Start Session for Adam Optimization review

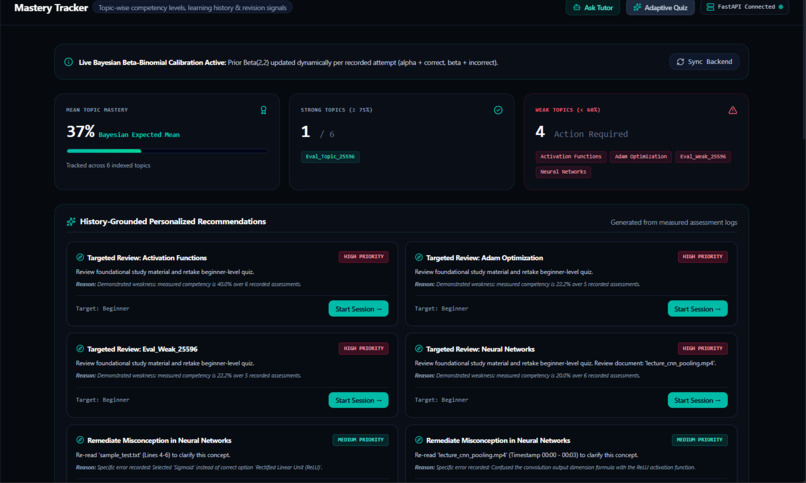(698, 309)
